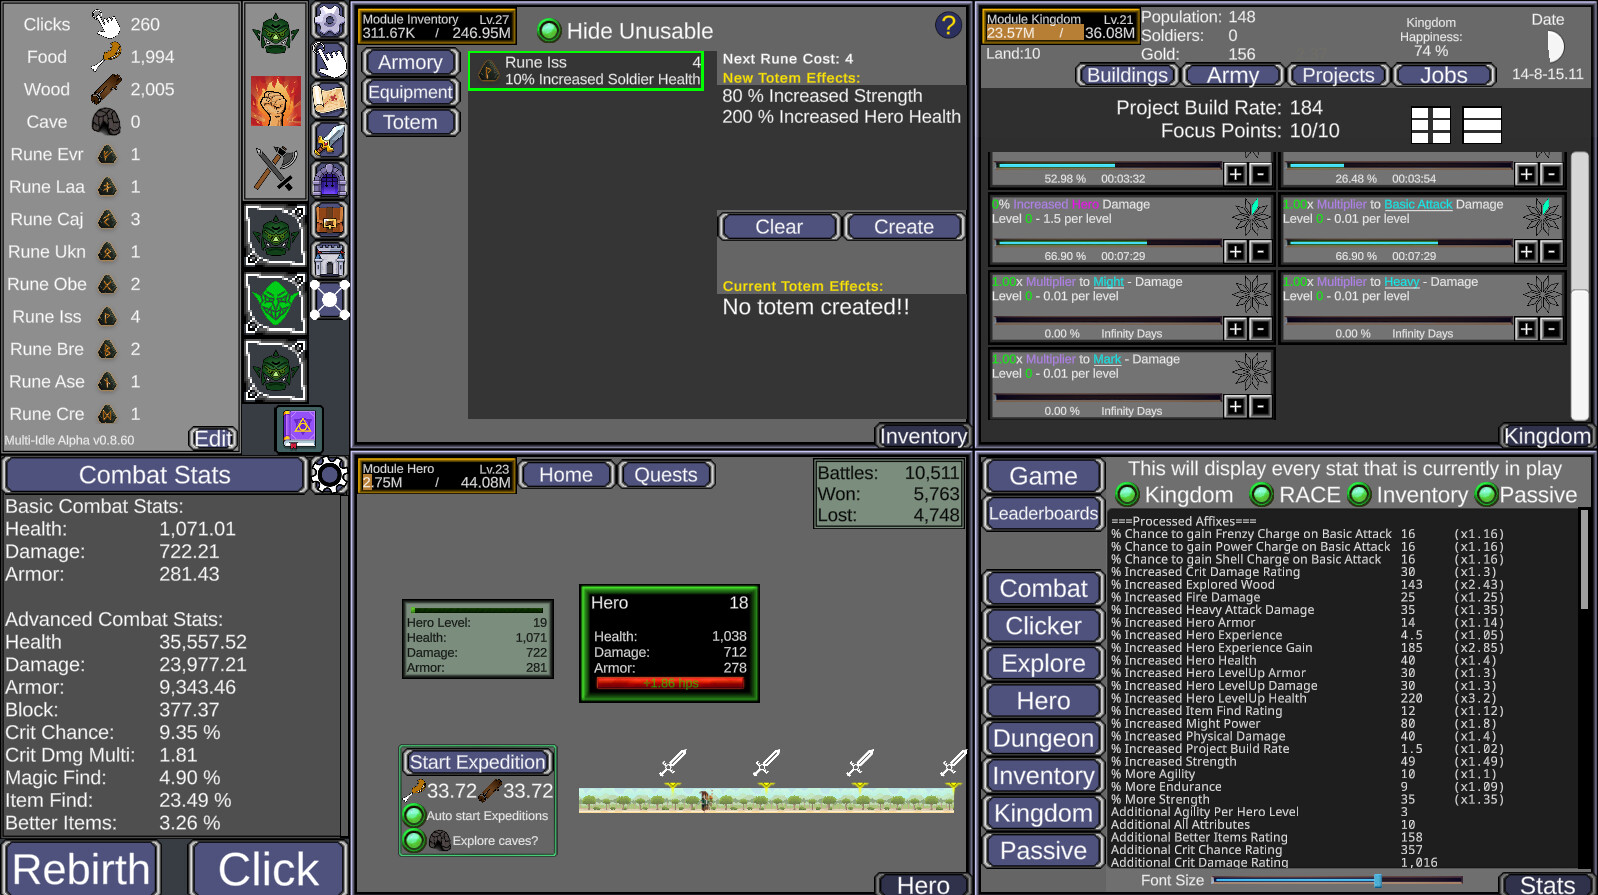1598x895 pixels.
Task: Open the Totem tab
Action: point(410,122)
